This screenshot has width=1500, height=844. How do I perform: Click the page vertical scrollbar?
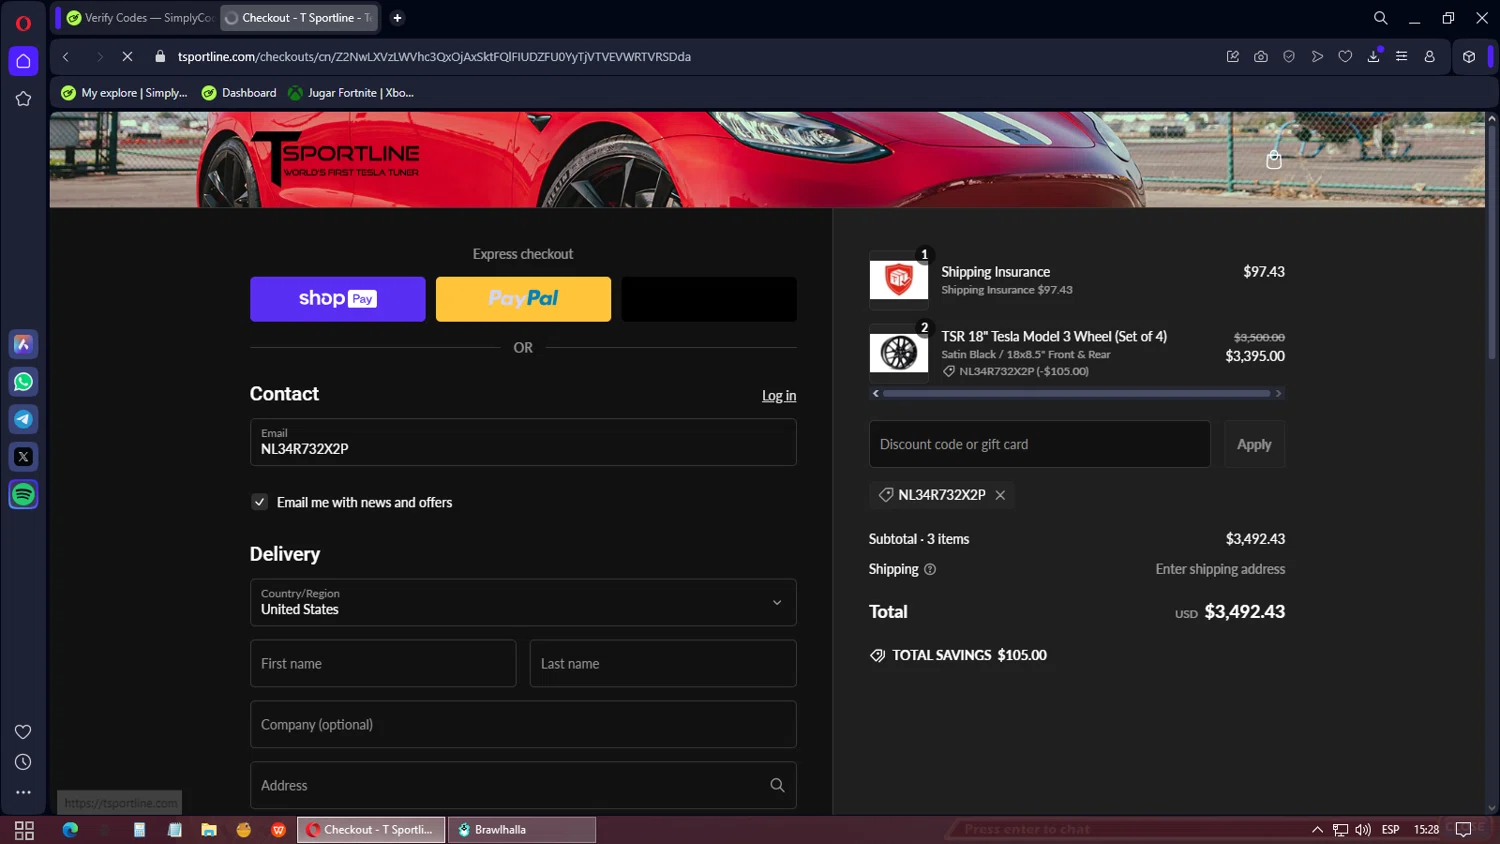pyautogui.click(x=1492, y=240)
